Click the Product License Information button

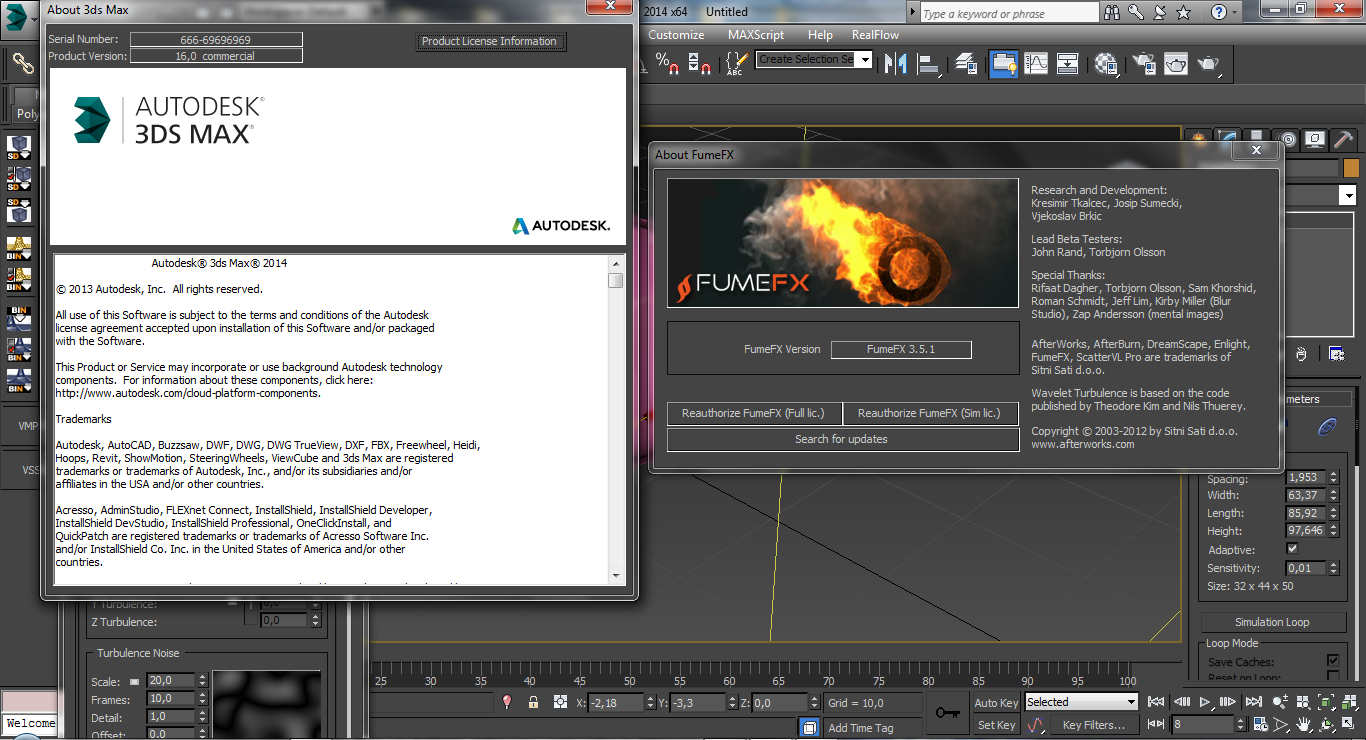click(492, 42)
